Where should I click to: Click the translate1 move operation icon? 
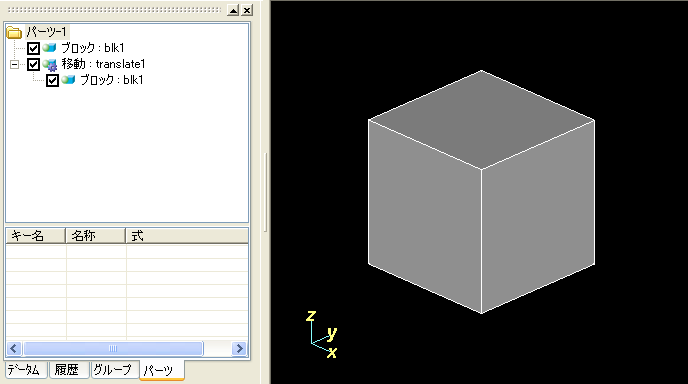click(x=50, y=65)
